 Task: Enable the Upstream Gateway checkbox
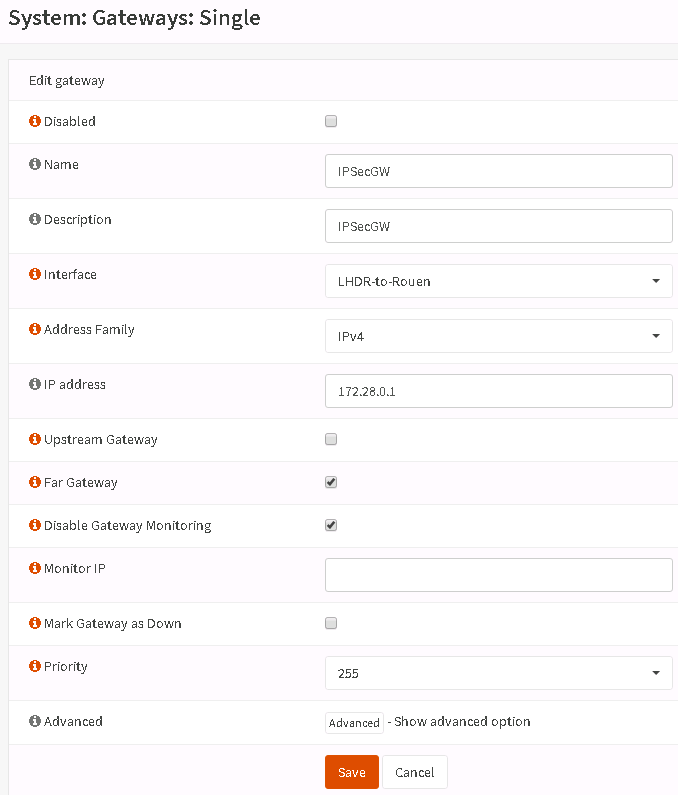331,439
